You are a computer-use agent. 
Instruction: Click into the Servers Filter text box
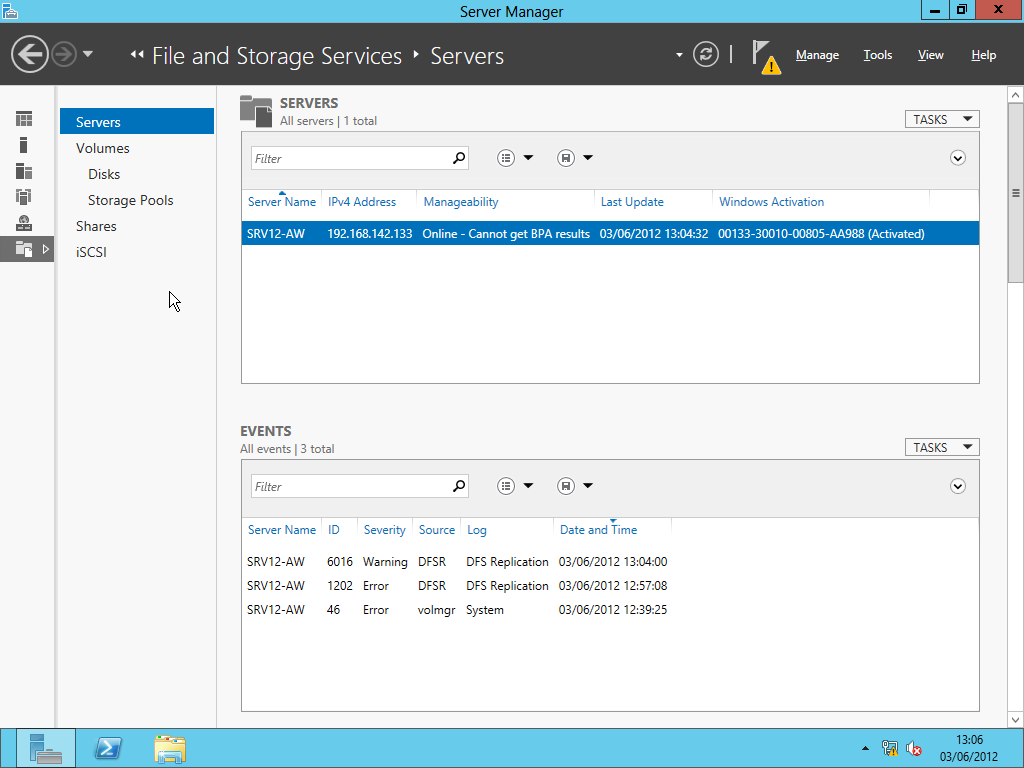click(351, 158)
